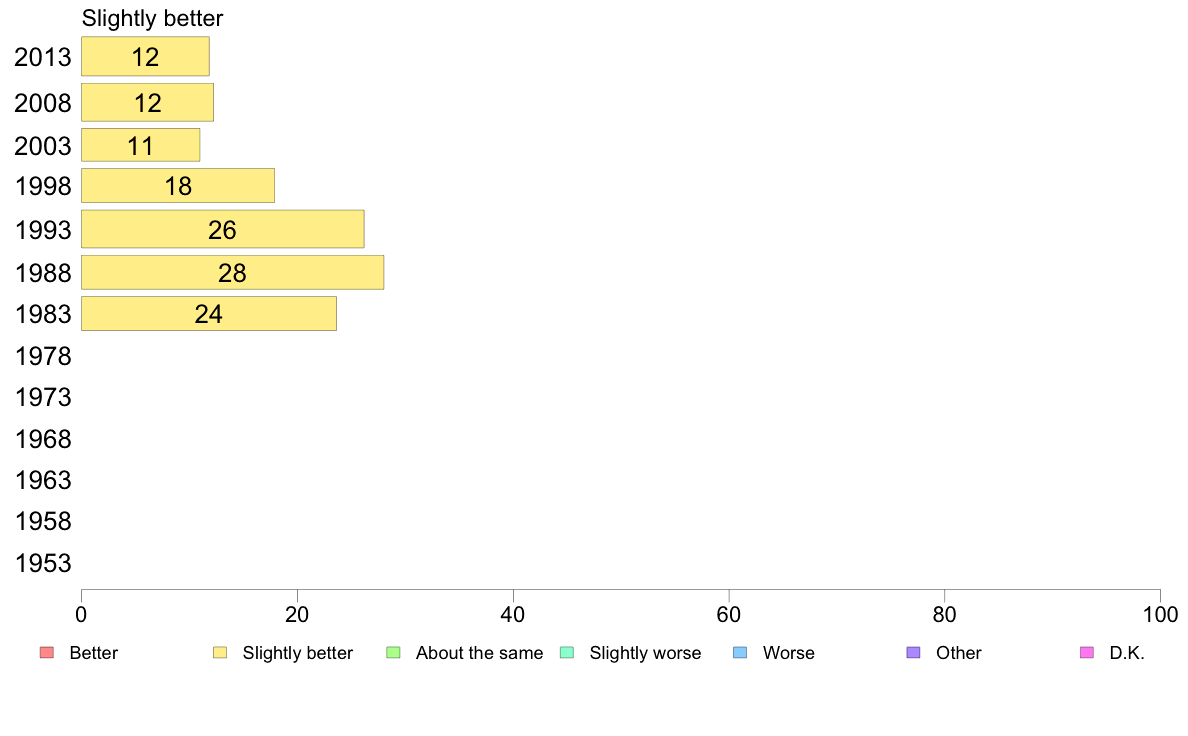Click the About the same legend label
The width and height of the screenshot is (1188, 736).
tap(480, 653)
